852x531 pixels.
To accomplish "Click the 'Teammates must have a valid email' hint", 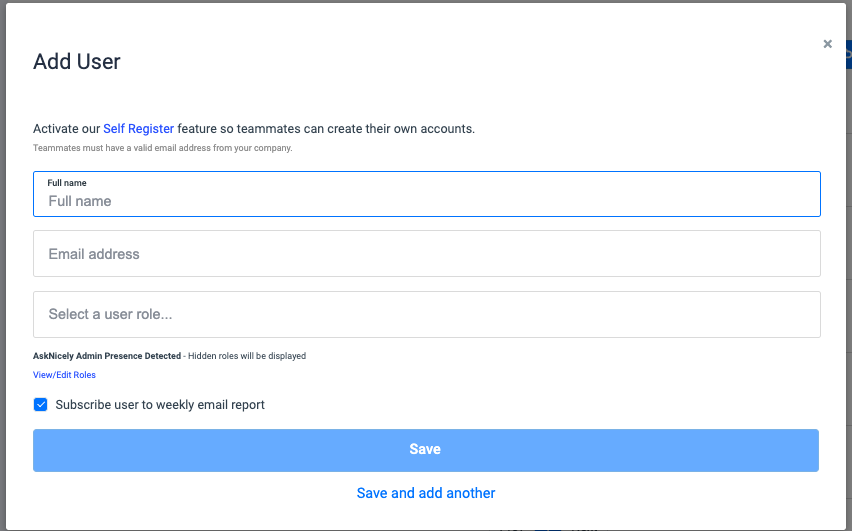I will (x=162, y=148).
